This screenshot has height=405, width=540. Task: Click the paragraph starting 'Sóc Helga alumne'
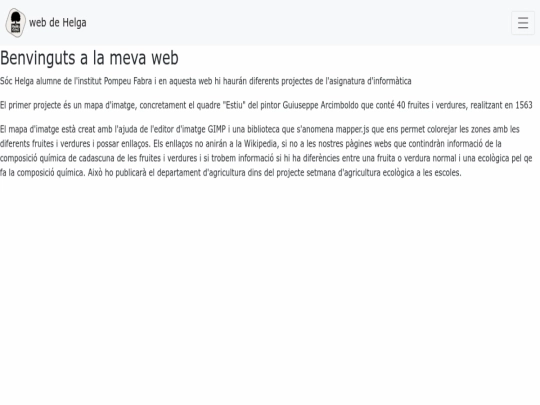click(206, 81)
